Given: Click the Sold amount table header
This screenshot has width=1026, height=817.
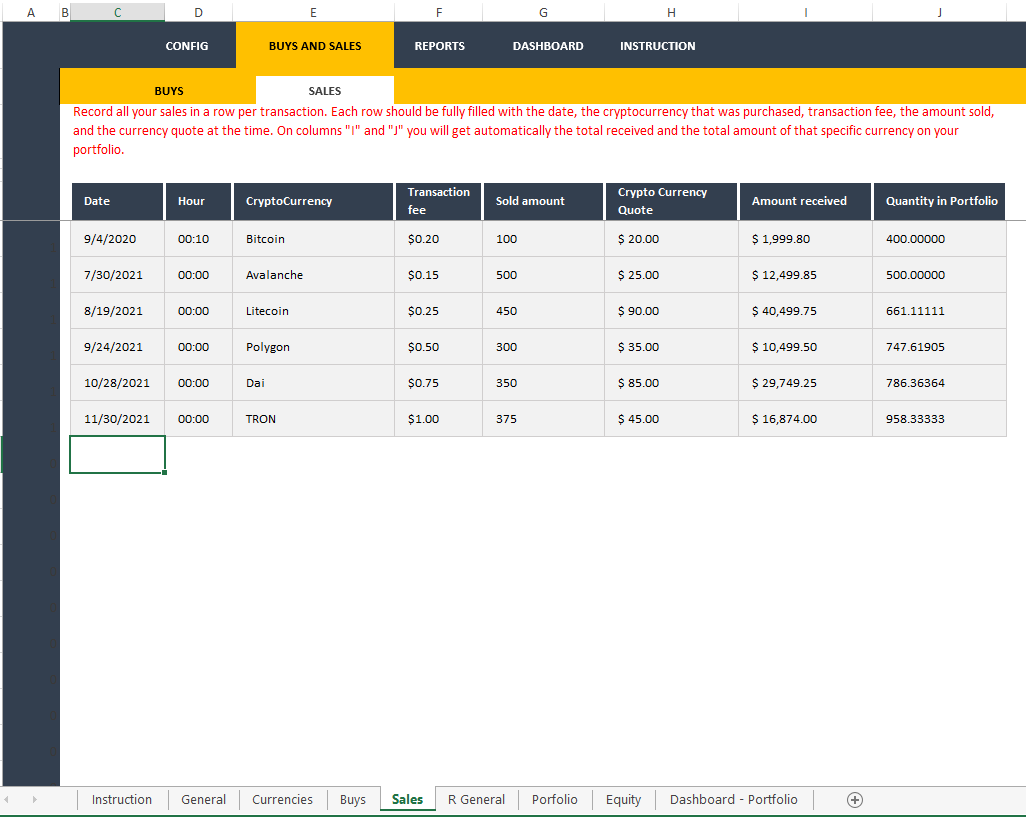Looking at the screenshot, I should (543, 201).
